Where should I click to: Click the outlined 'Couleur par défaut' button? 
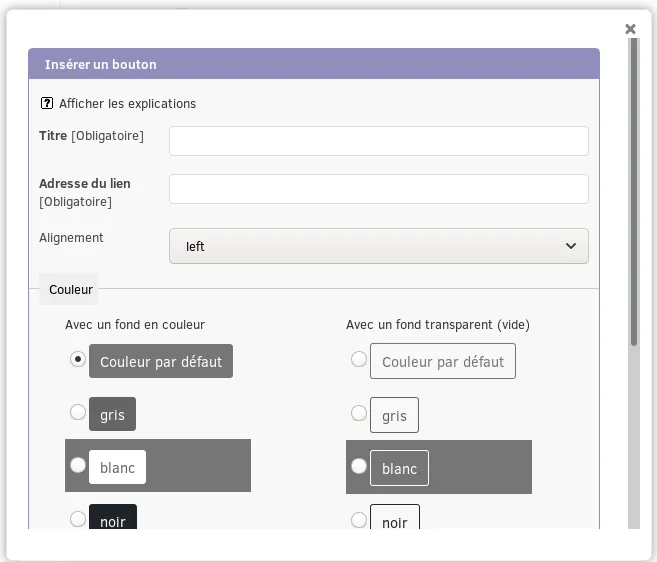[x=443, y=361]
